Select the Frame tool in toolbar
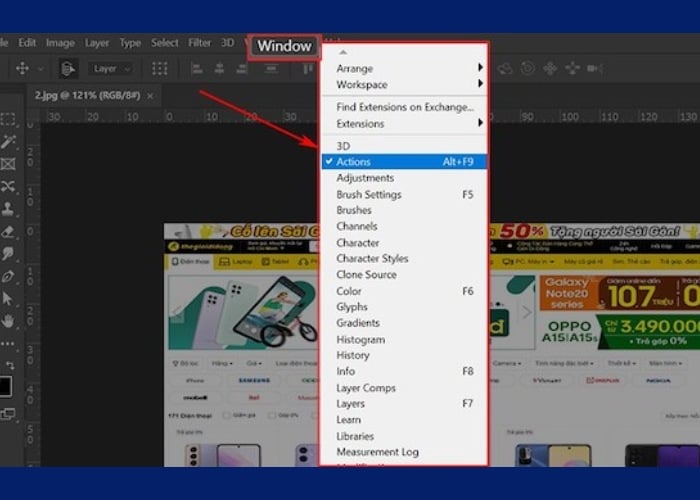 click(x=8, y=164)
